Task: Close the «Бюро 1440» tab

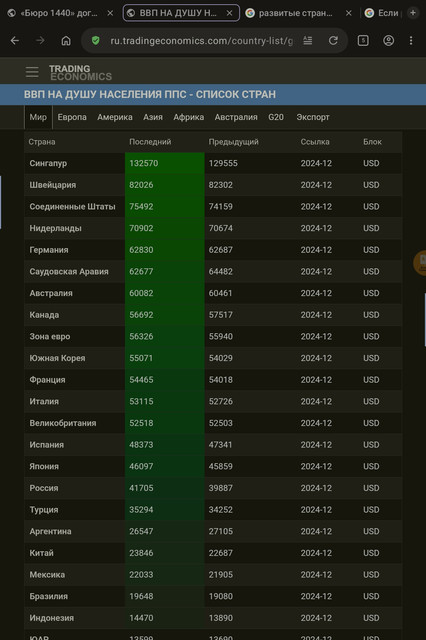Action: point(110,13)
